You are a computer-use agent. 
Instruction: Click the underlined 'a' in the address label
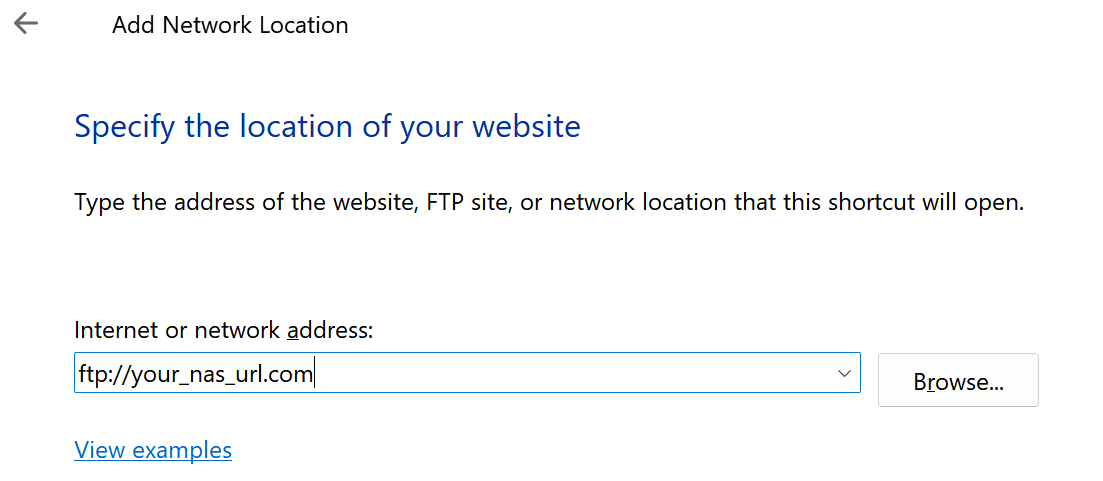click(x=293, y=331)
